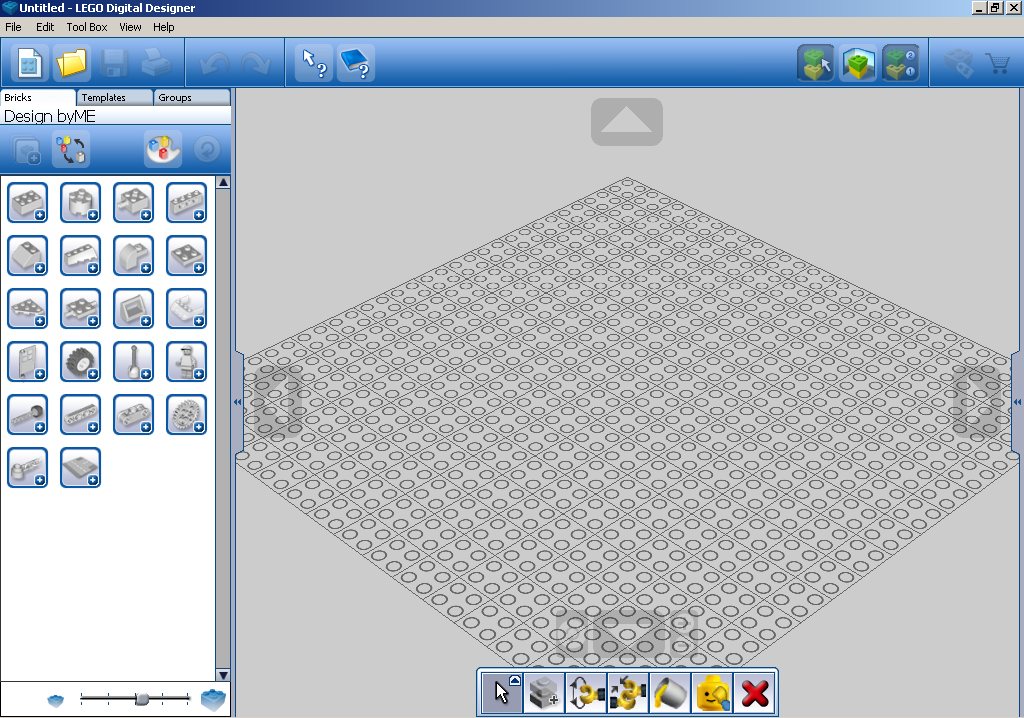Rotate the camera view left
Screen dimensions: 1024x718
pos(278,400)
